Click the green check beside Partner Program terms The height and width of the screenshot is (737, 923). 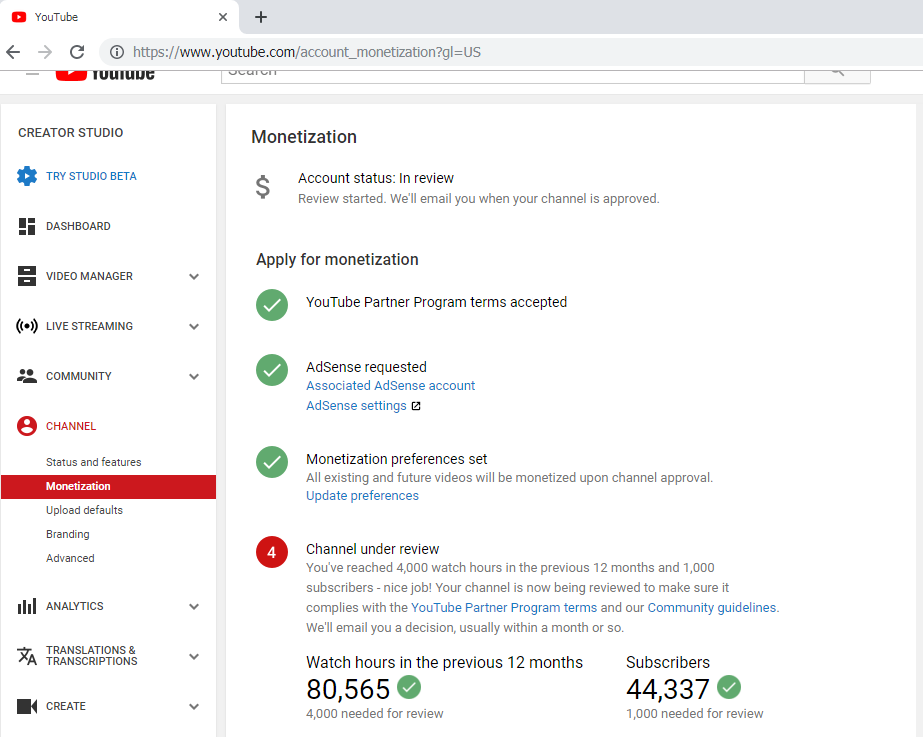272,305
